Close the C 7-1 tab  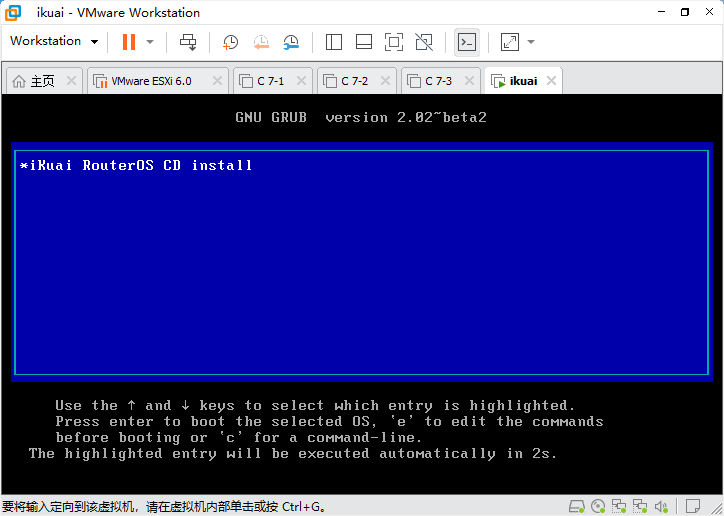click(301, 81)
